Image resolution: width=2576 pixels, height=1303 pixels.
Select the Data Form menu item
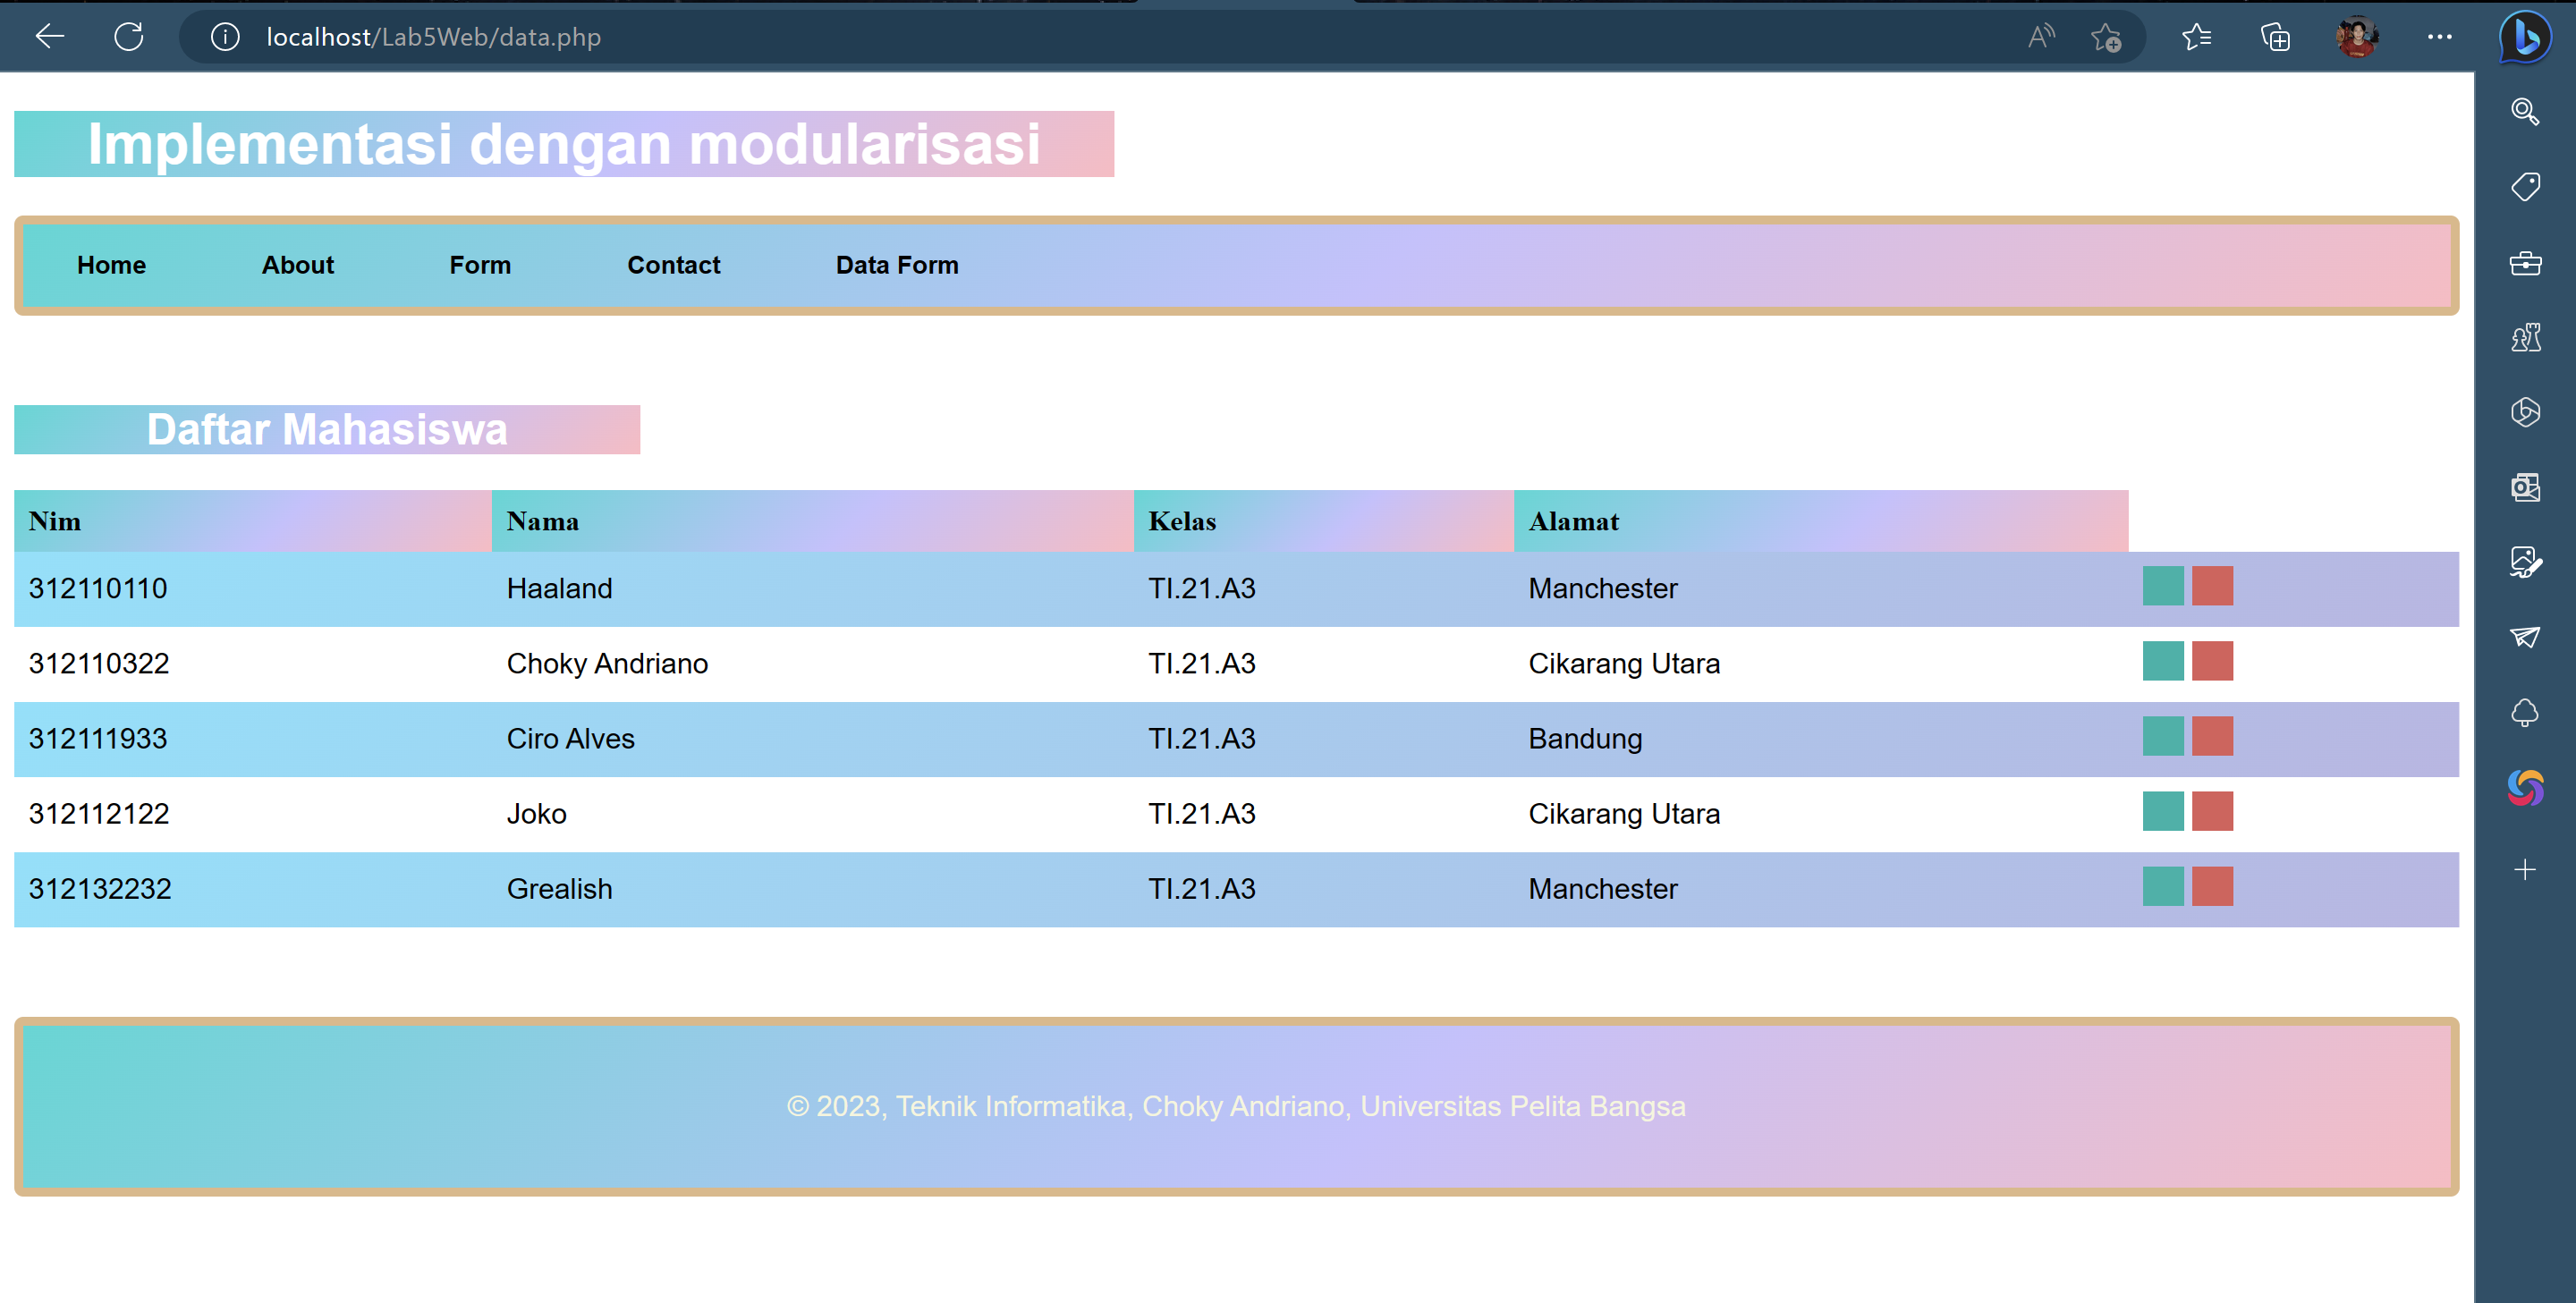point(897,264)
